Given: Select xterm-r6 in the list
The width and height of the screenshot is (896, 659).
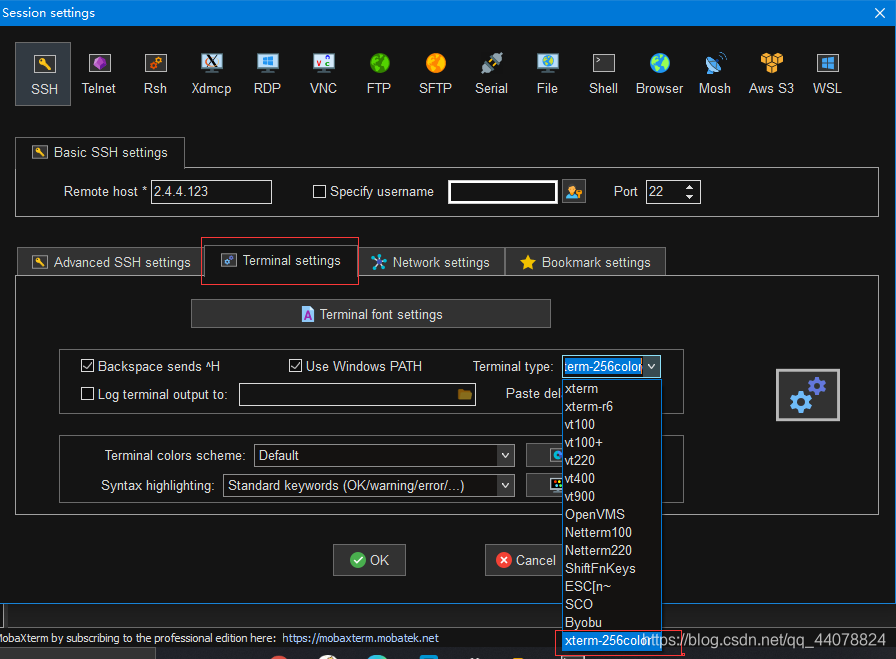Looking at the screenshot, I should [612, 406].
